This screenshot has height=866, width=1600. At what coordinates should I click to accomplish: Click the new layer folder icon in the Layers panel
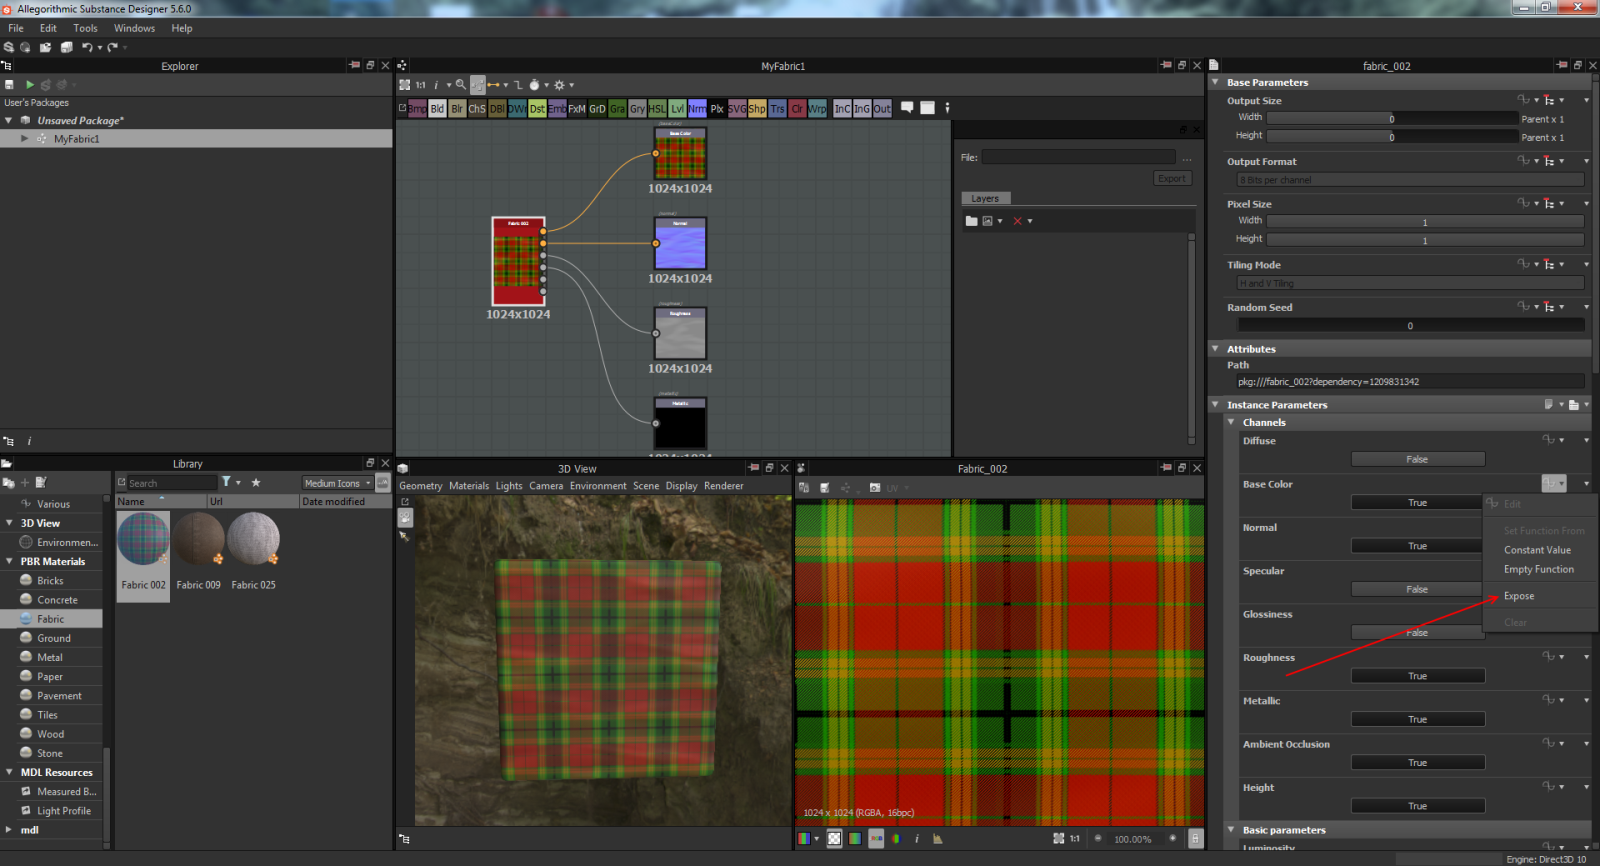(971, 221)
